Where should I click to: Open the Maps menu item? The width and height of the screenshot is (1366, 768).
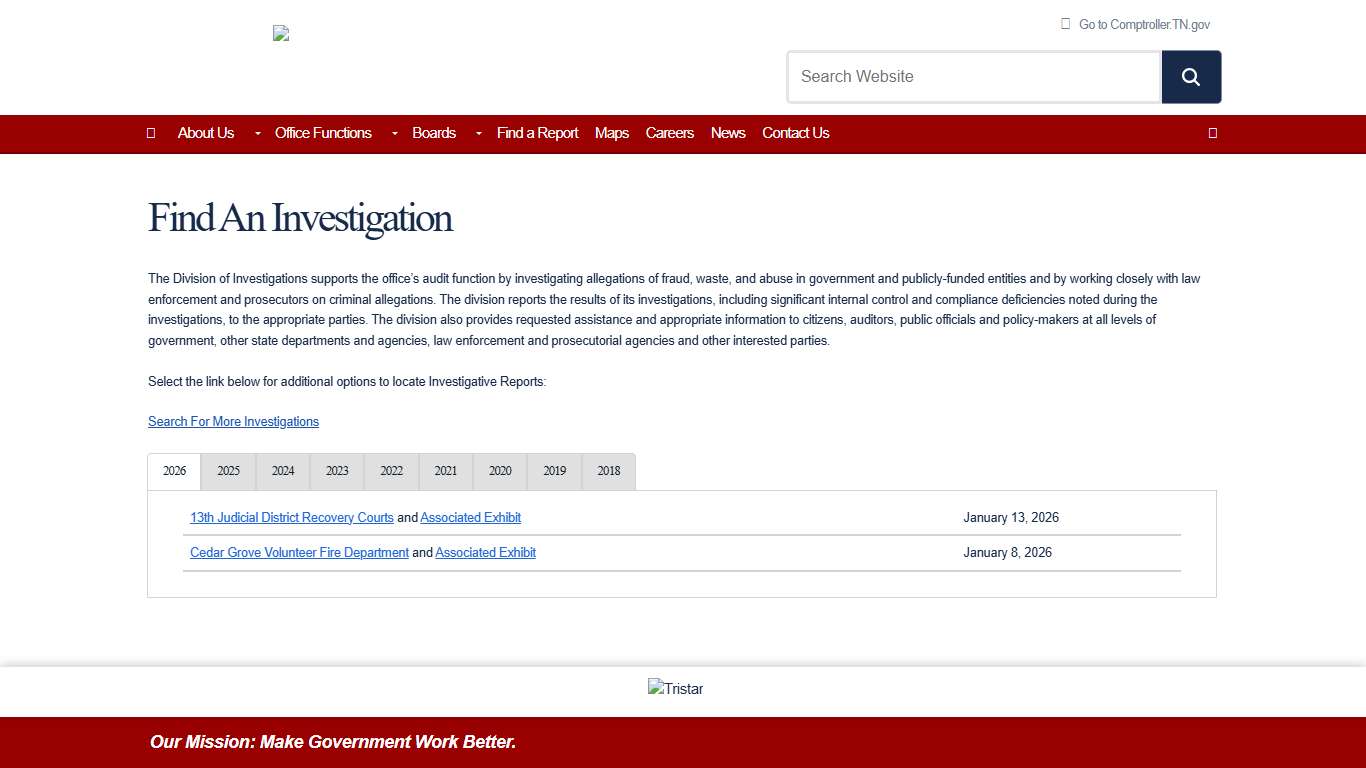click(611, 133)
